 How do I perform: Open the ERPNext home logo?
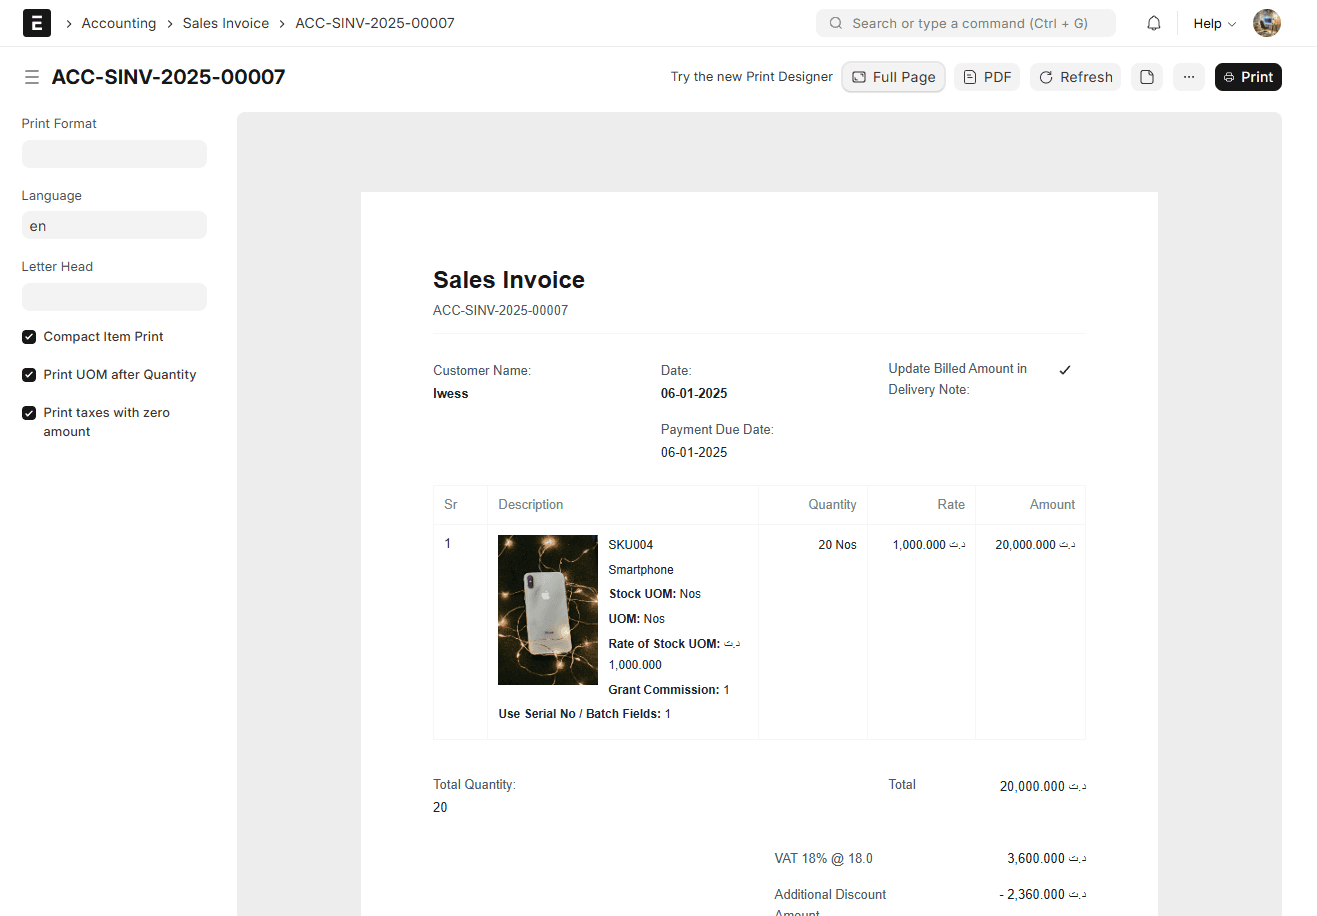pos(37,23)
